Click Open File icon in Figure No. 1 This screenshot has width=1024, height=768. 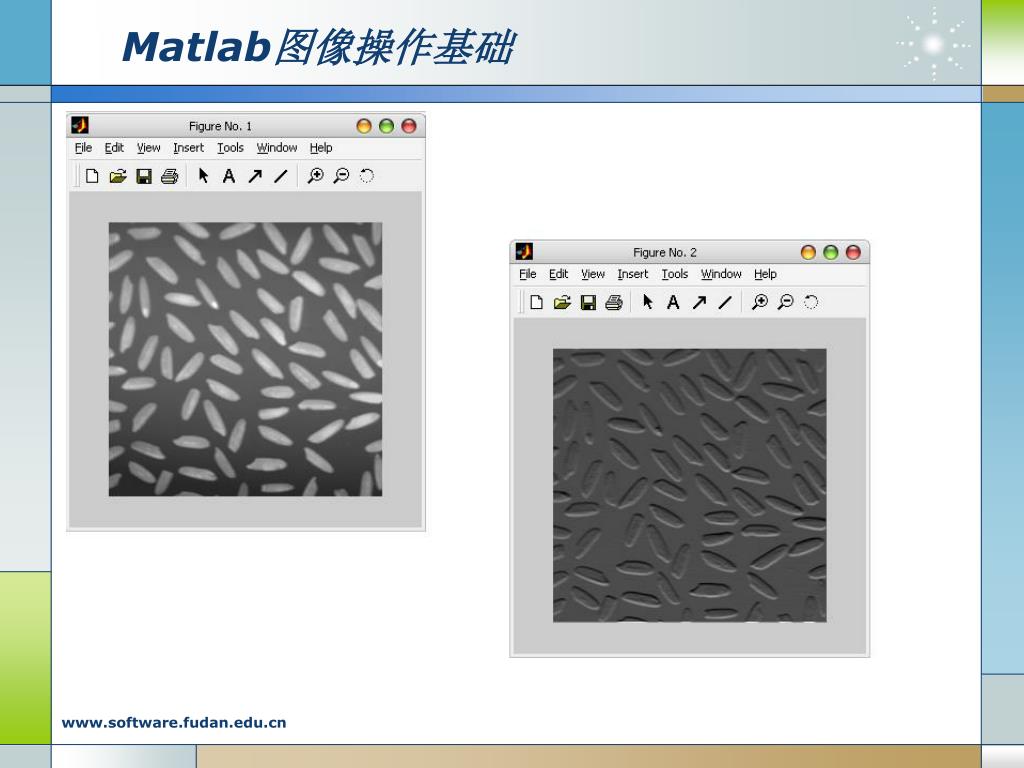pyautogui.click(x=118, y=176)
